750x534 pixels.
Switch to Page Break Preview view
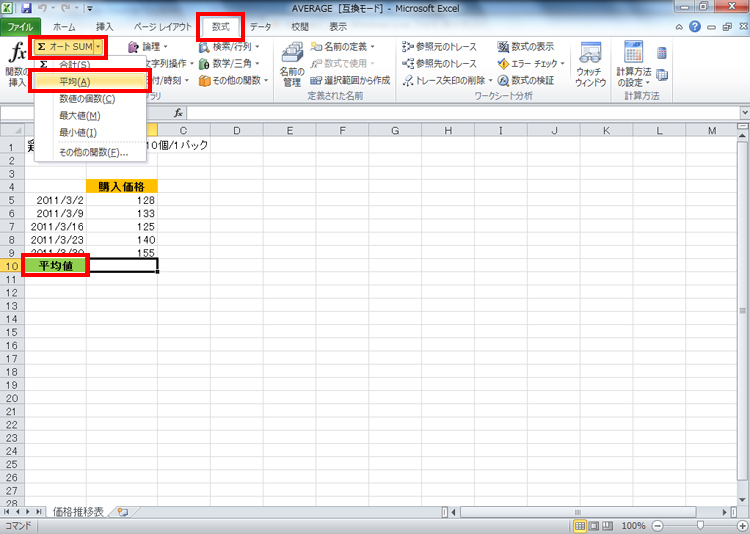[607, 526]
